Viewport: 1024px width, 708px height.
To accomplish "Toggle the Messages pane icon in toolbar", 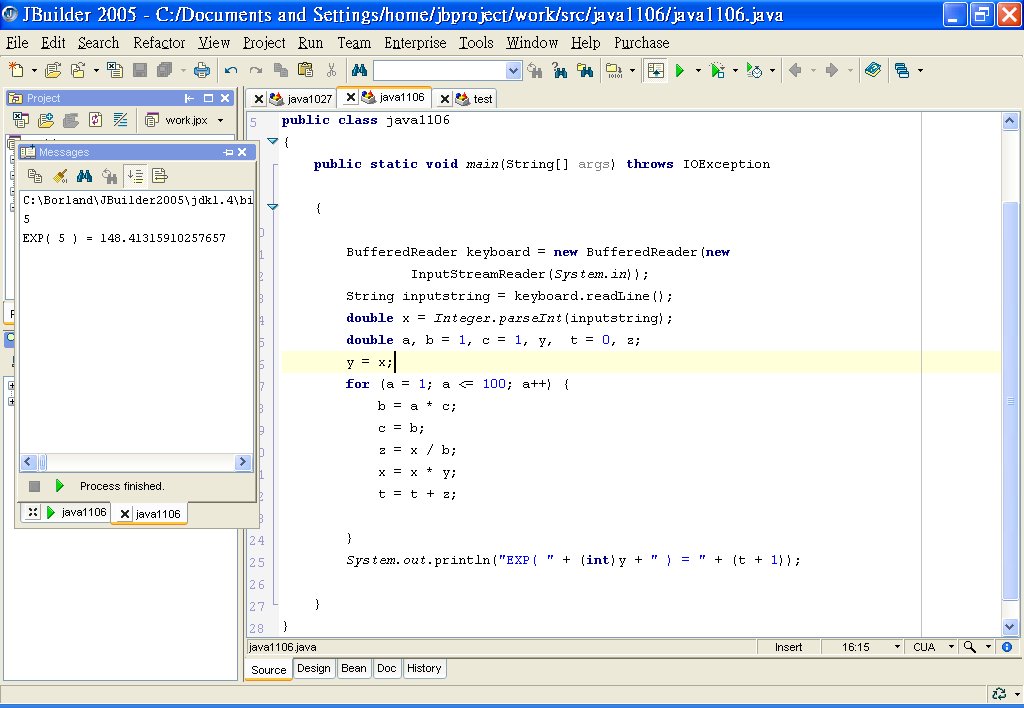I will [656, 70].
